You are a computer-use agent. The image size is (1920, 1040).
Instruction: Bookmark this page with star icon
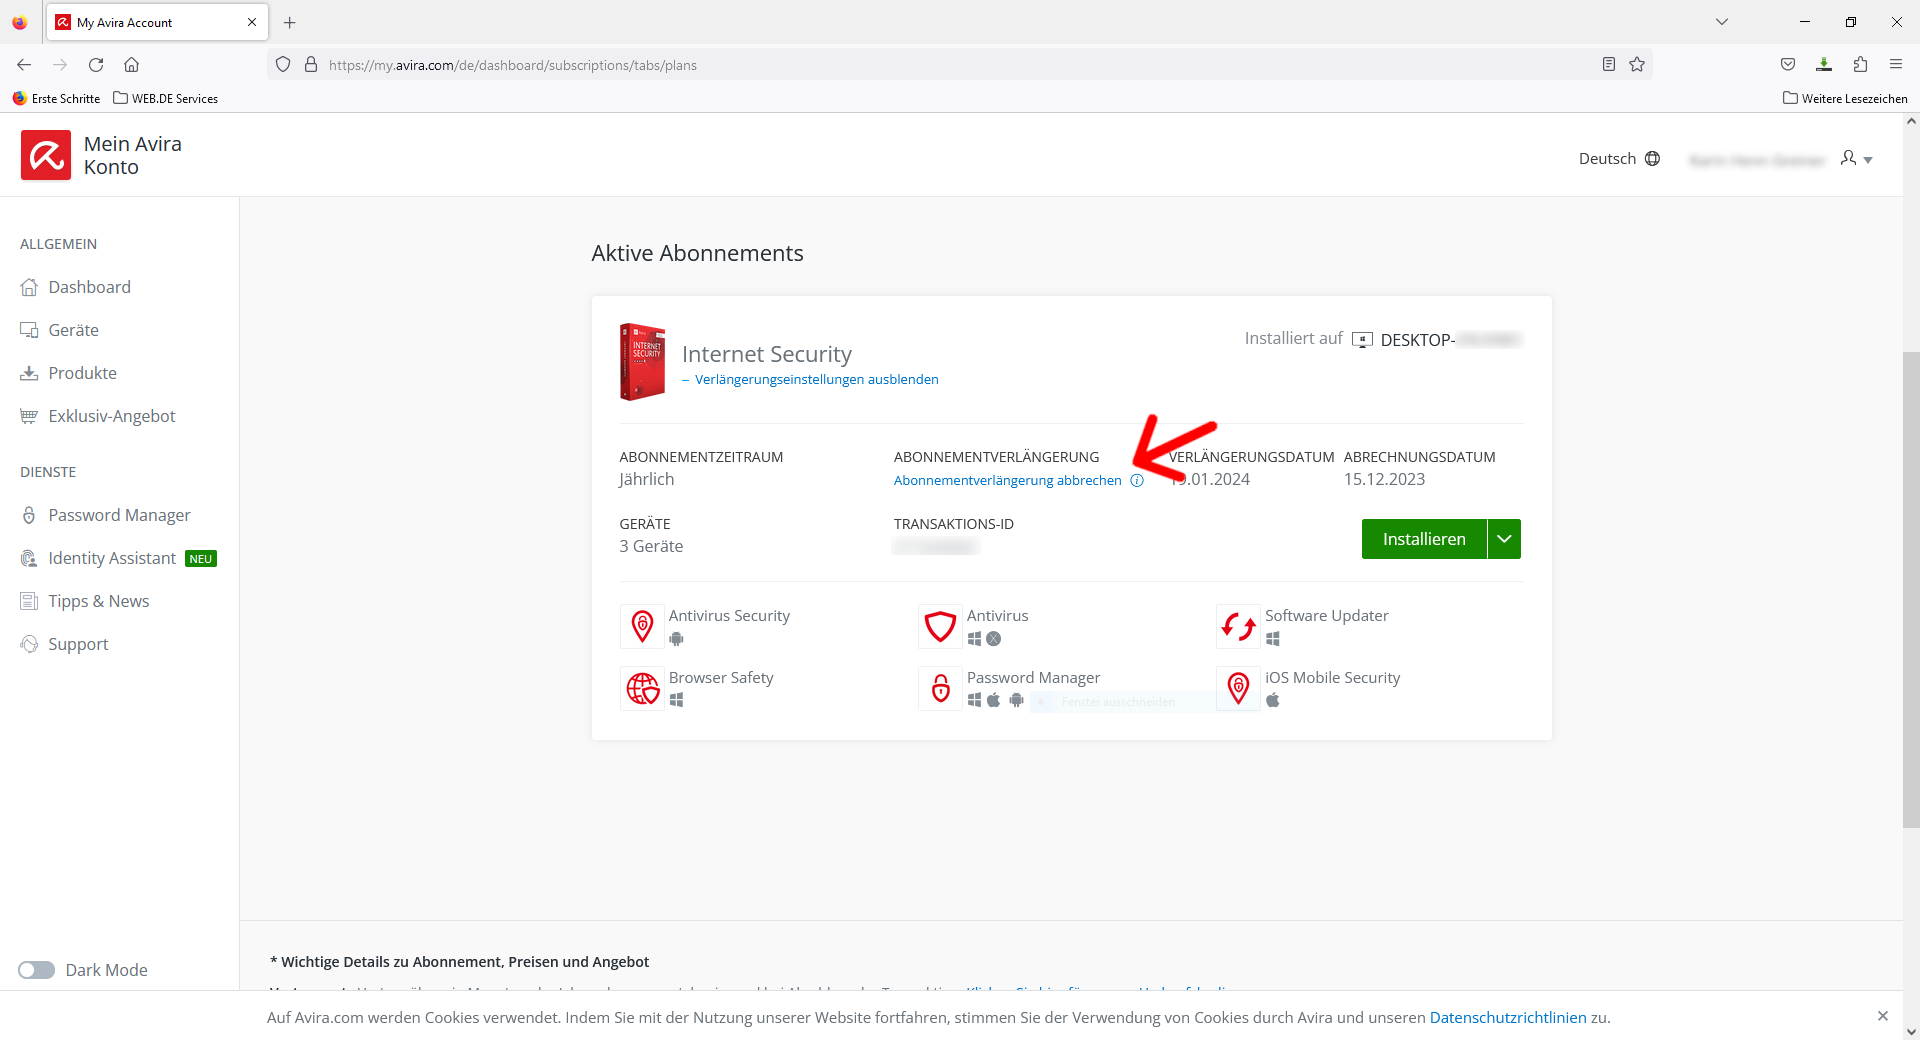[1637, 65]
